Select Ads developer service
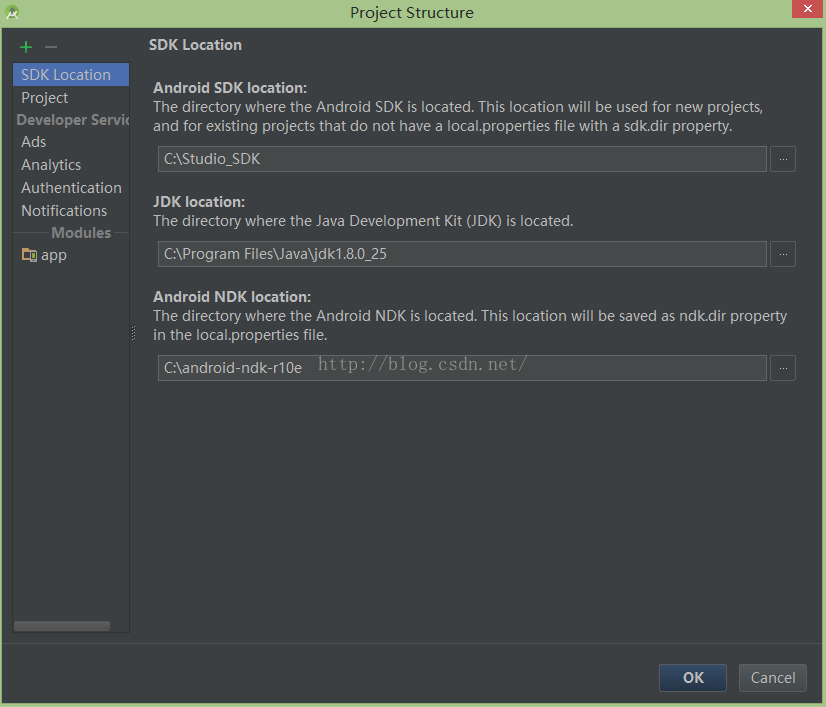Image resolution: width=826 pixels, height=707 pixels. coord(71,142)
